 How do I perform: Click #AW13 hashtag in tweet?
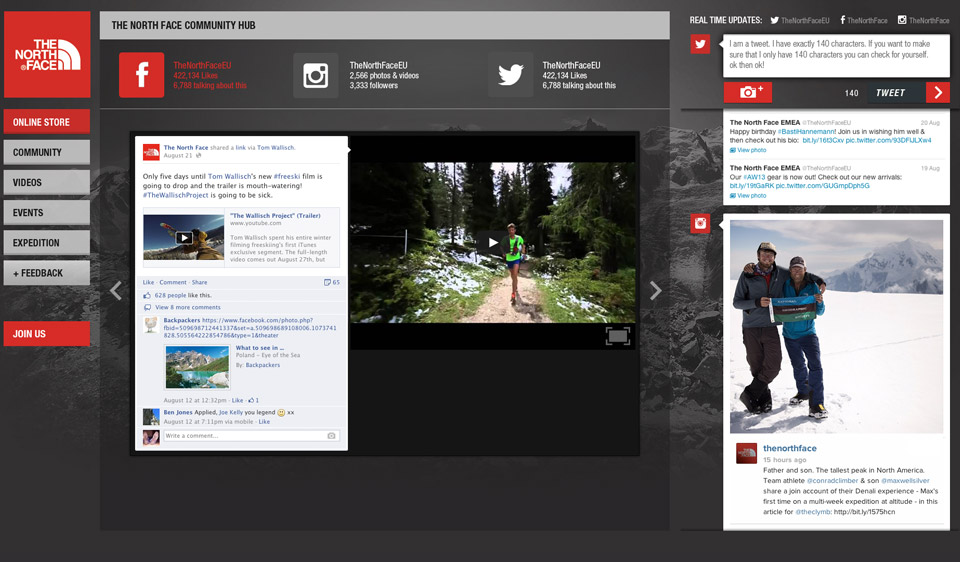coord(754,177)
